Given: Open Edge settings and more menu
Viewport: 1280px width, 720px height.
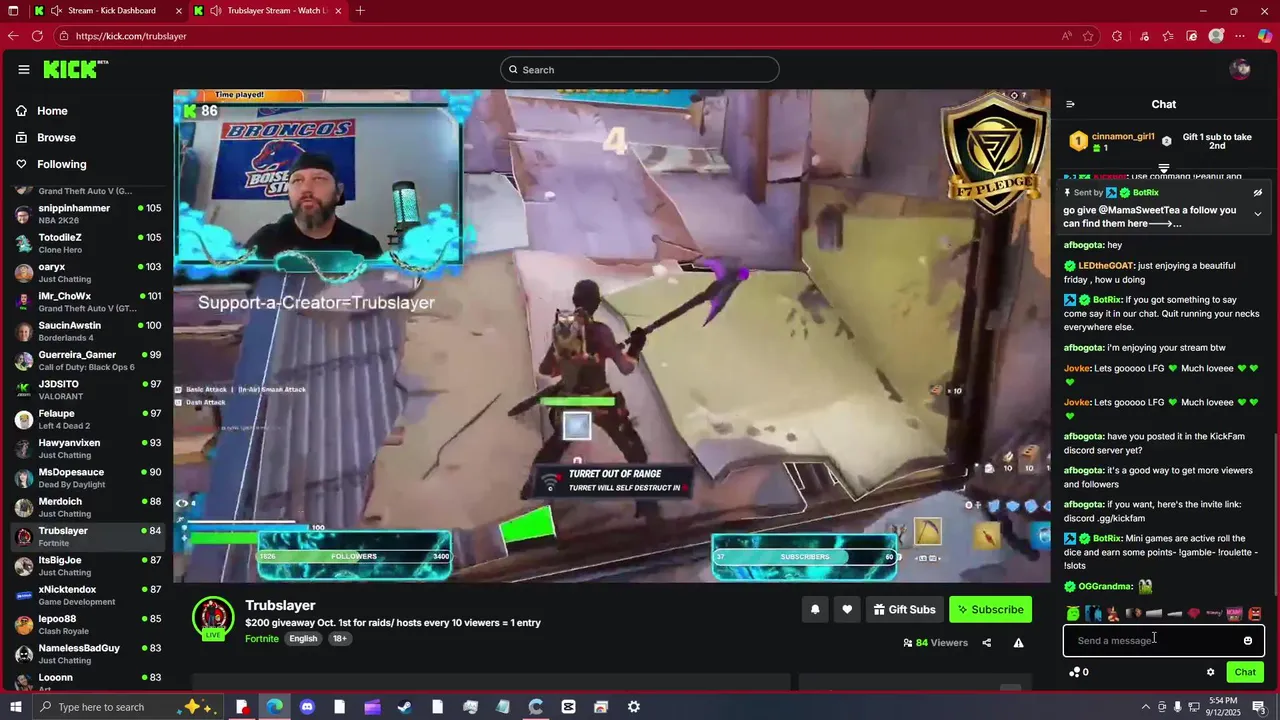Looking at the screenshot, I should 1240,36.
